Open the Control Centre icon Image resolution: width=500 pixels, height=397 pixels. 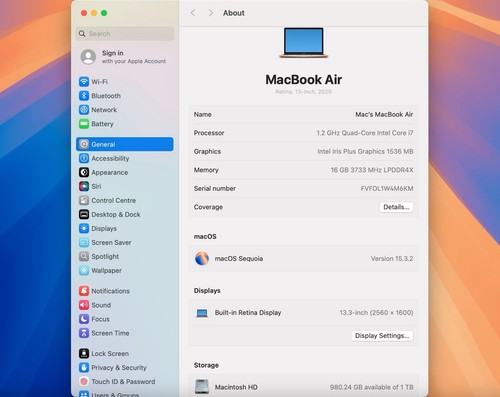84,200
